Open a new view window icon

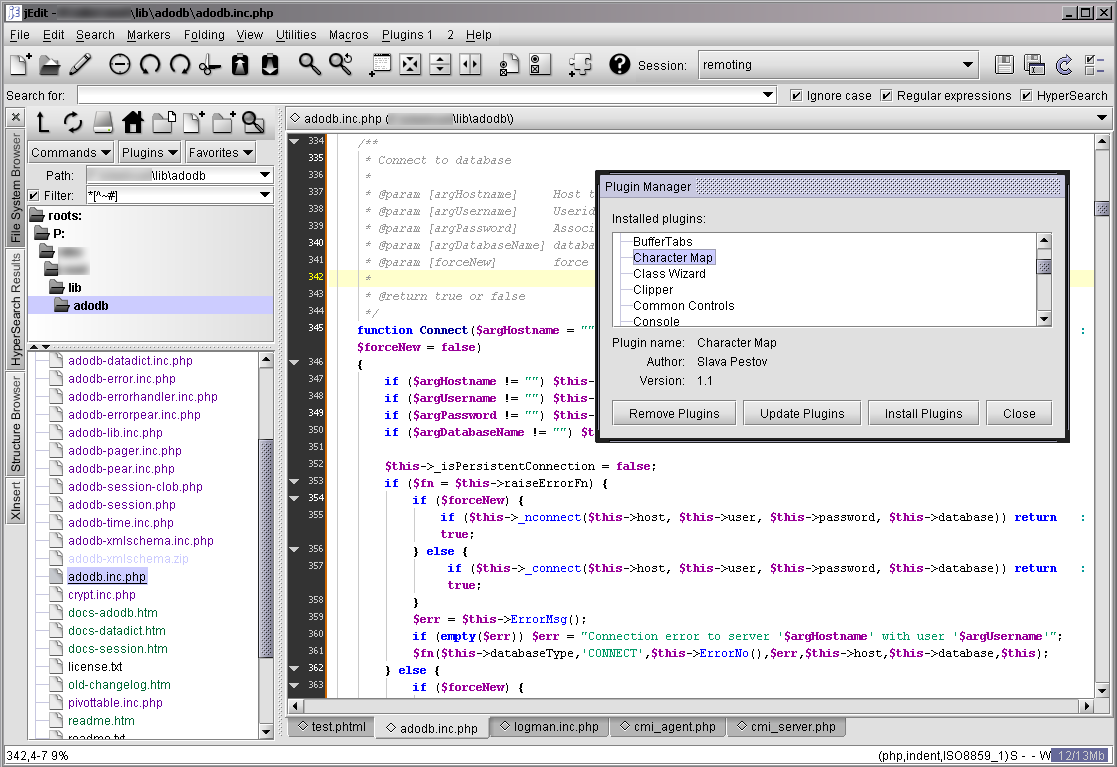click(x=380, y=65)
